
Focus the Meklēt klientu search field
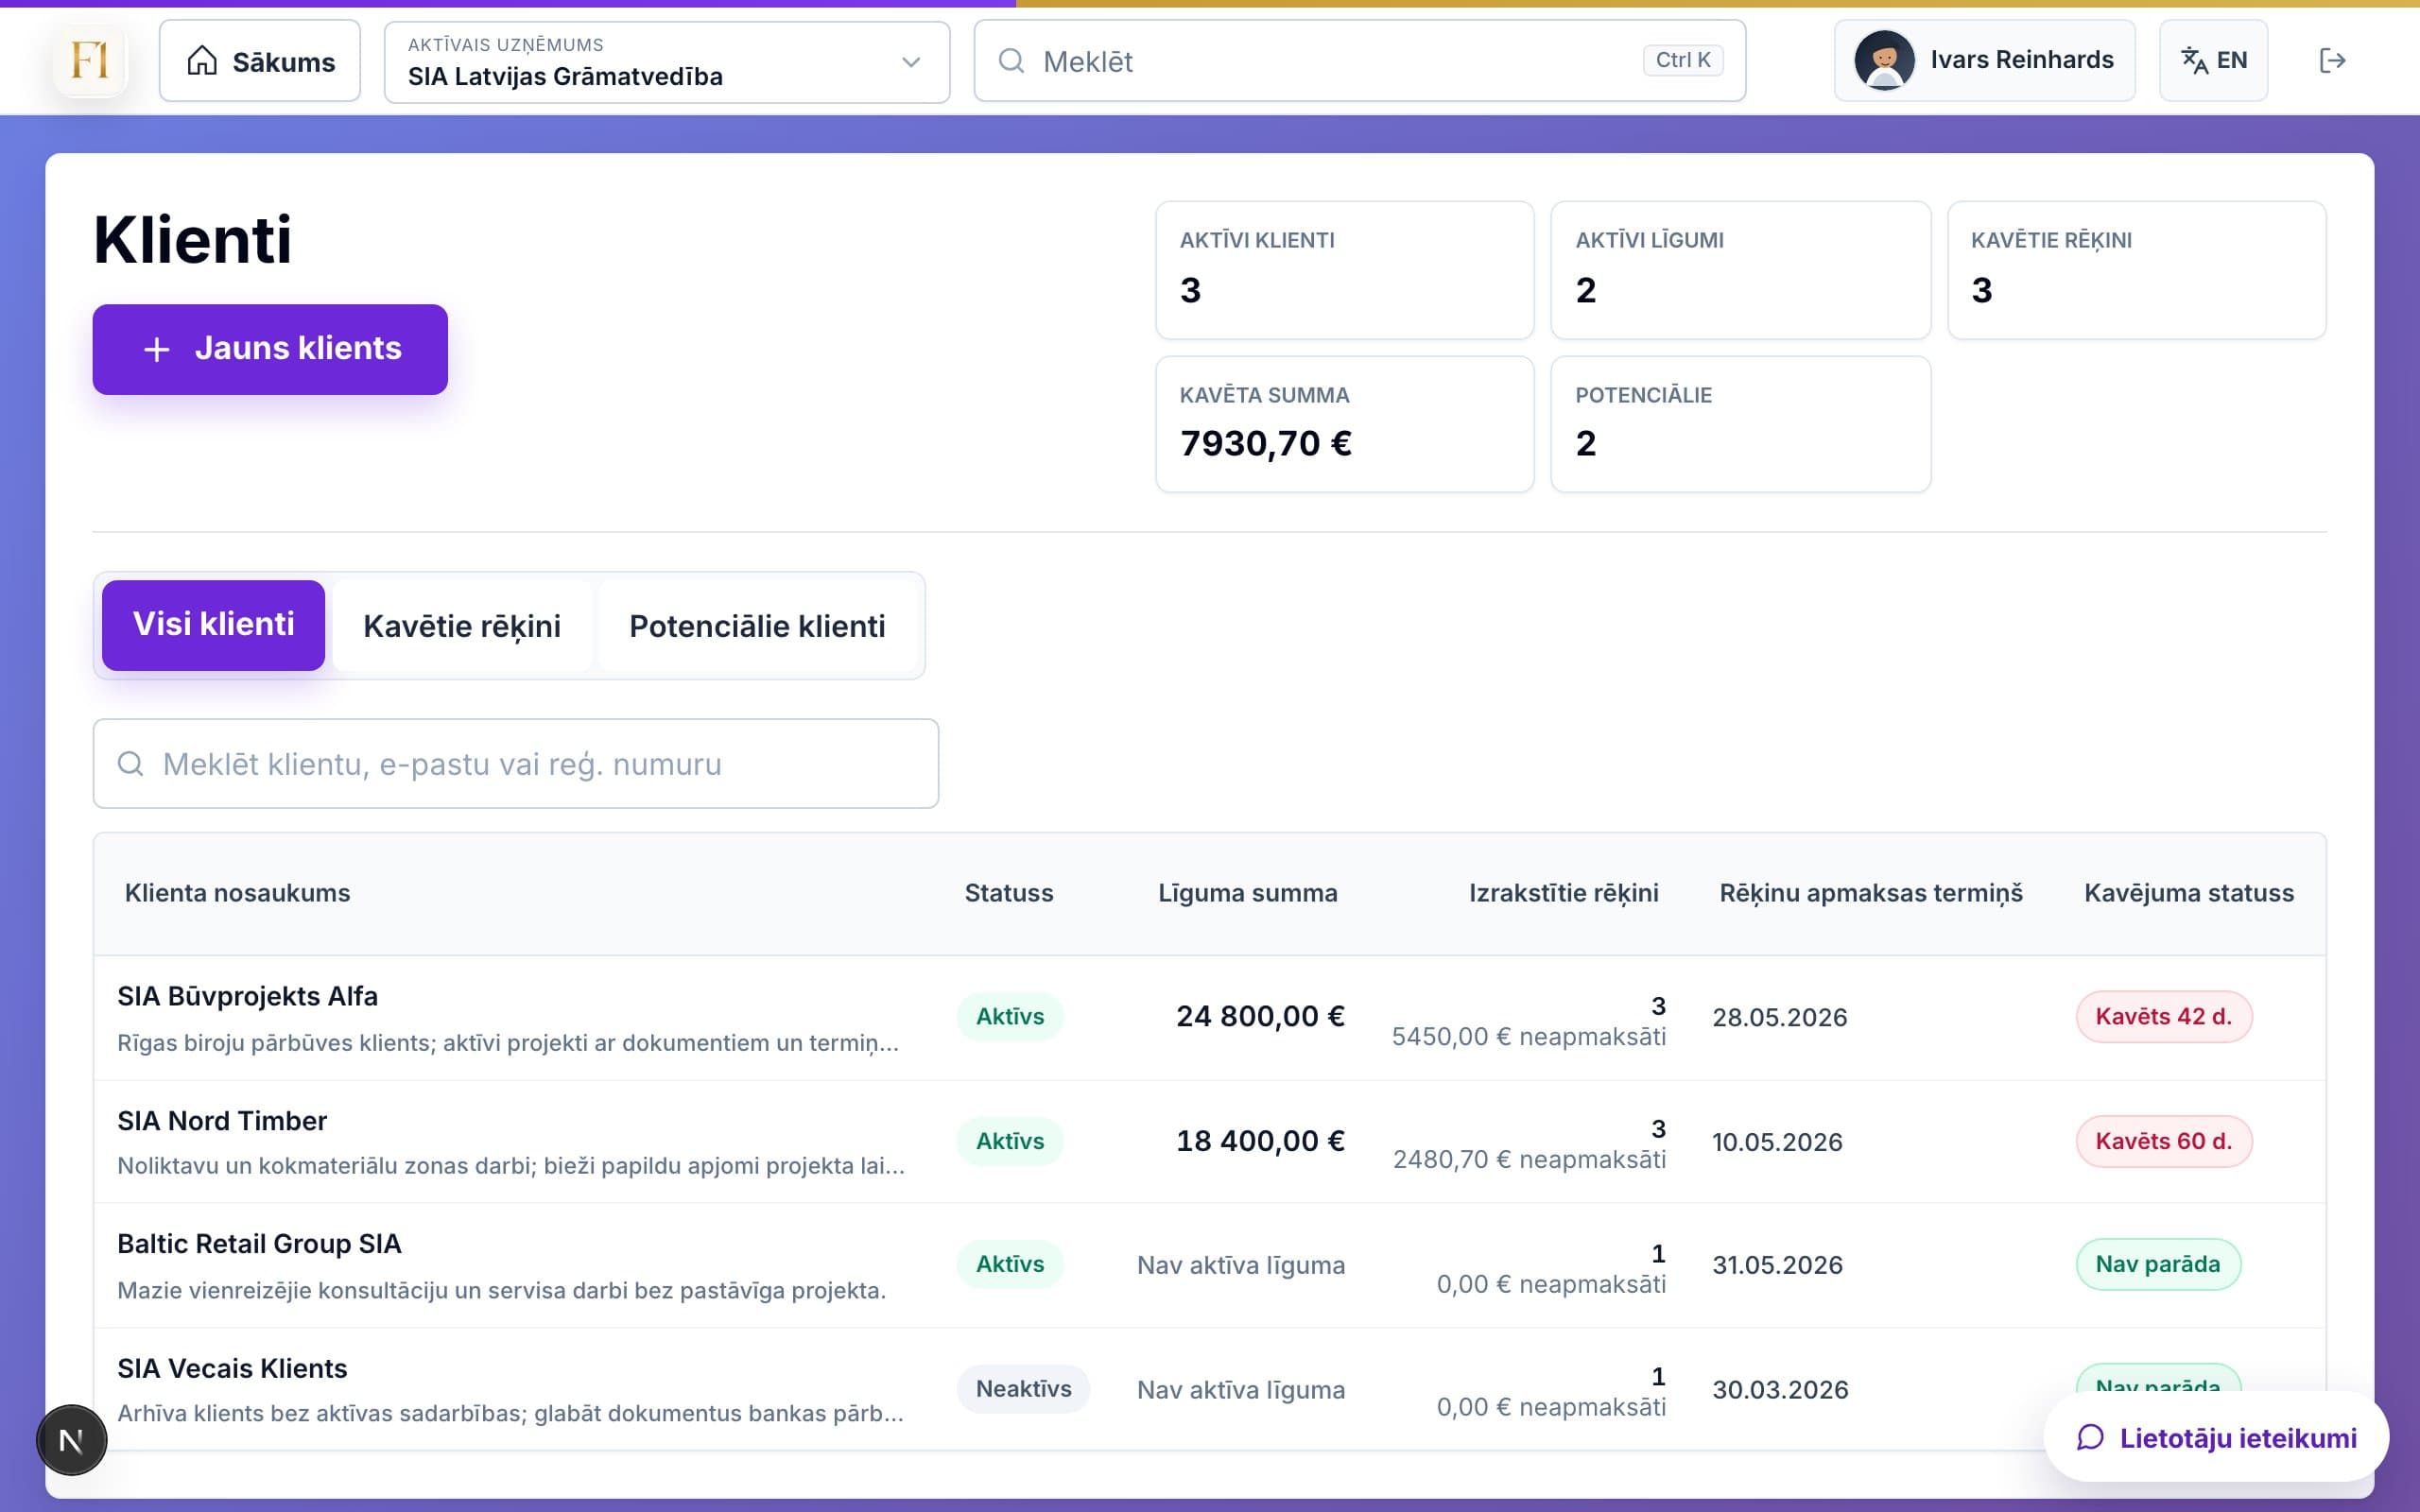tap(516, 764)
